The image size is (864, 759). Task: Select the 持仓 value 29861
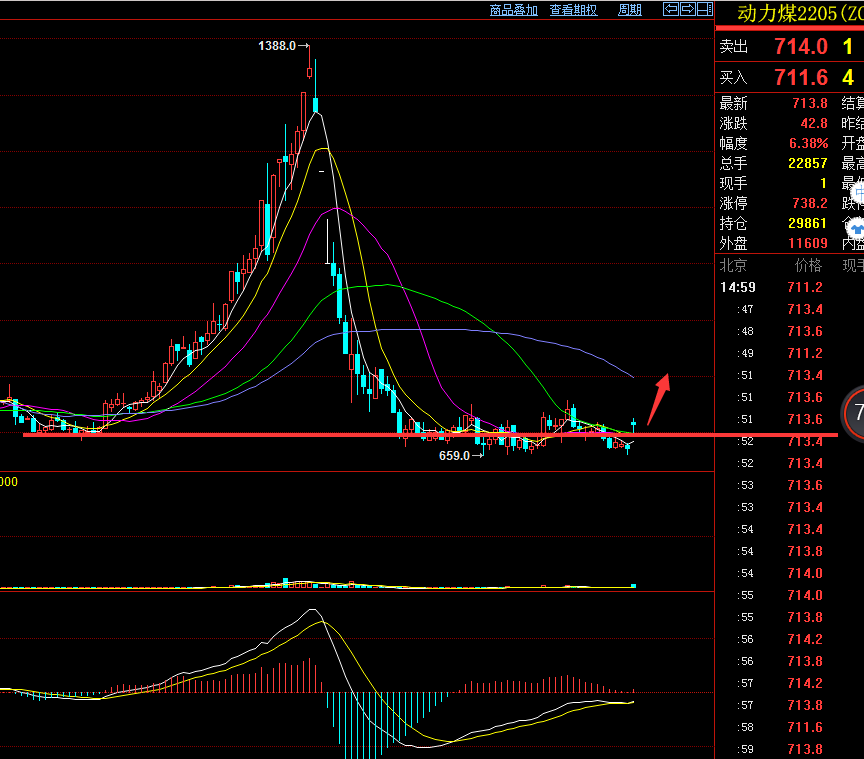808,223
